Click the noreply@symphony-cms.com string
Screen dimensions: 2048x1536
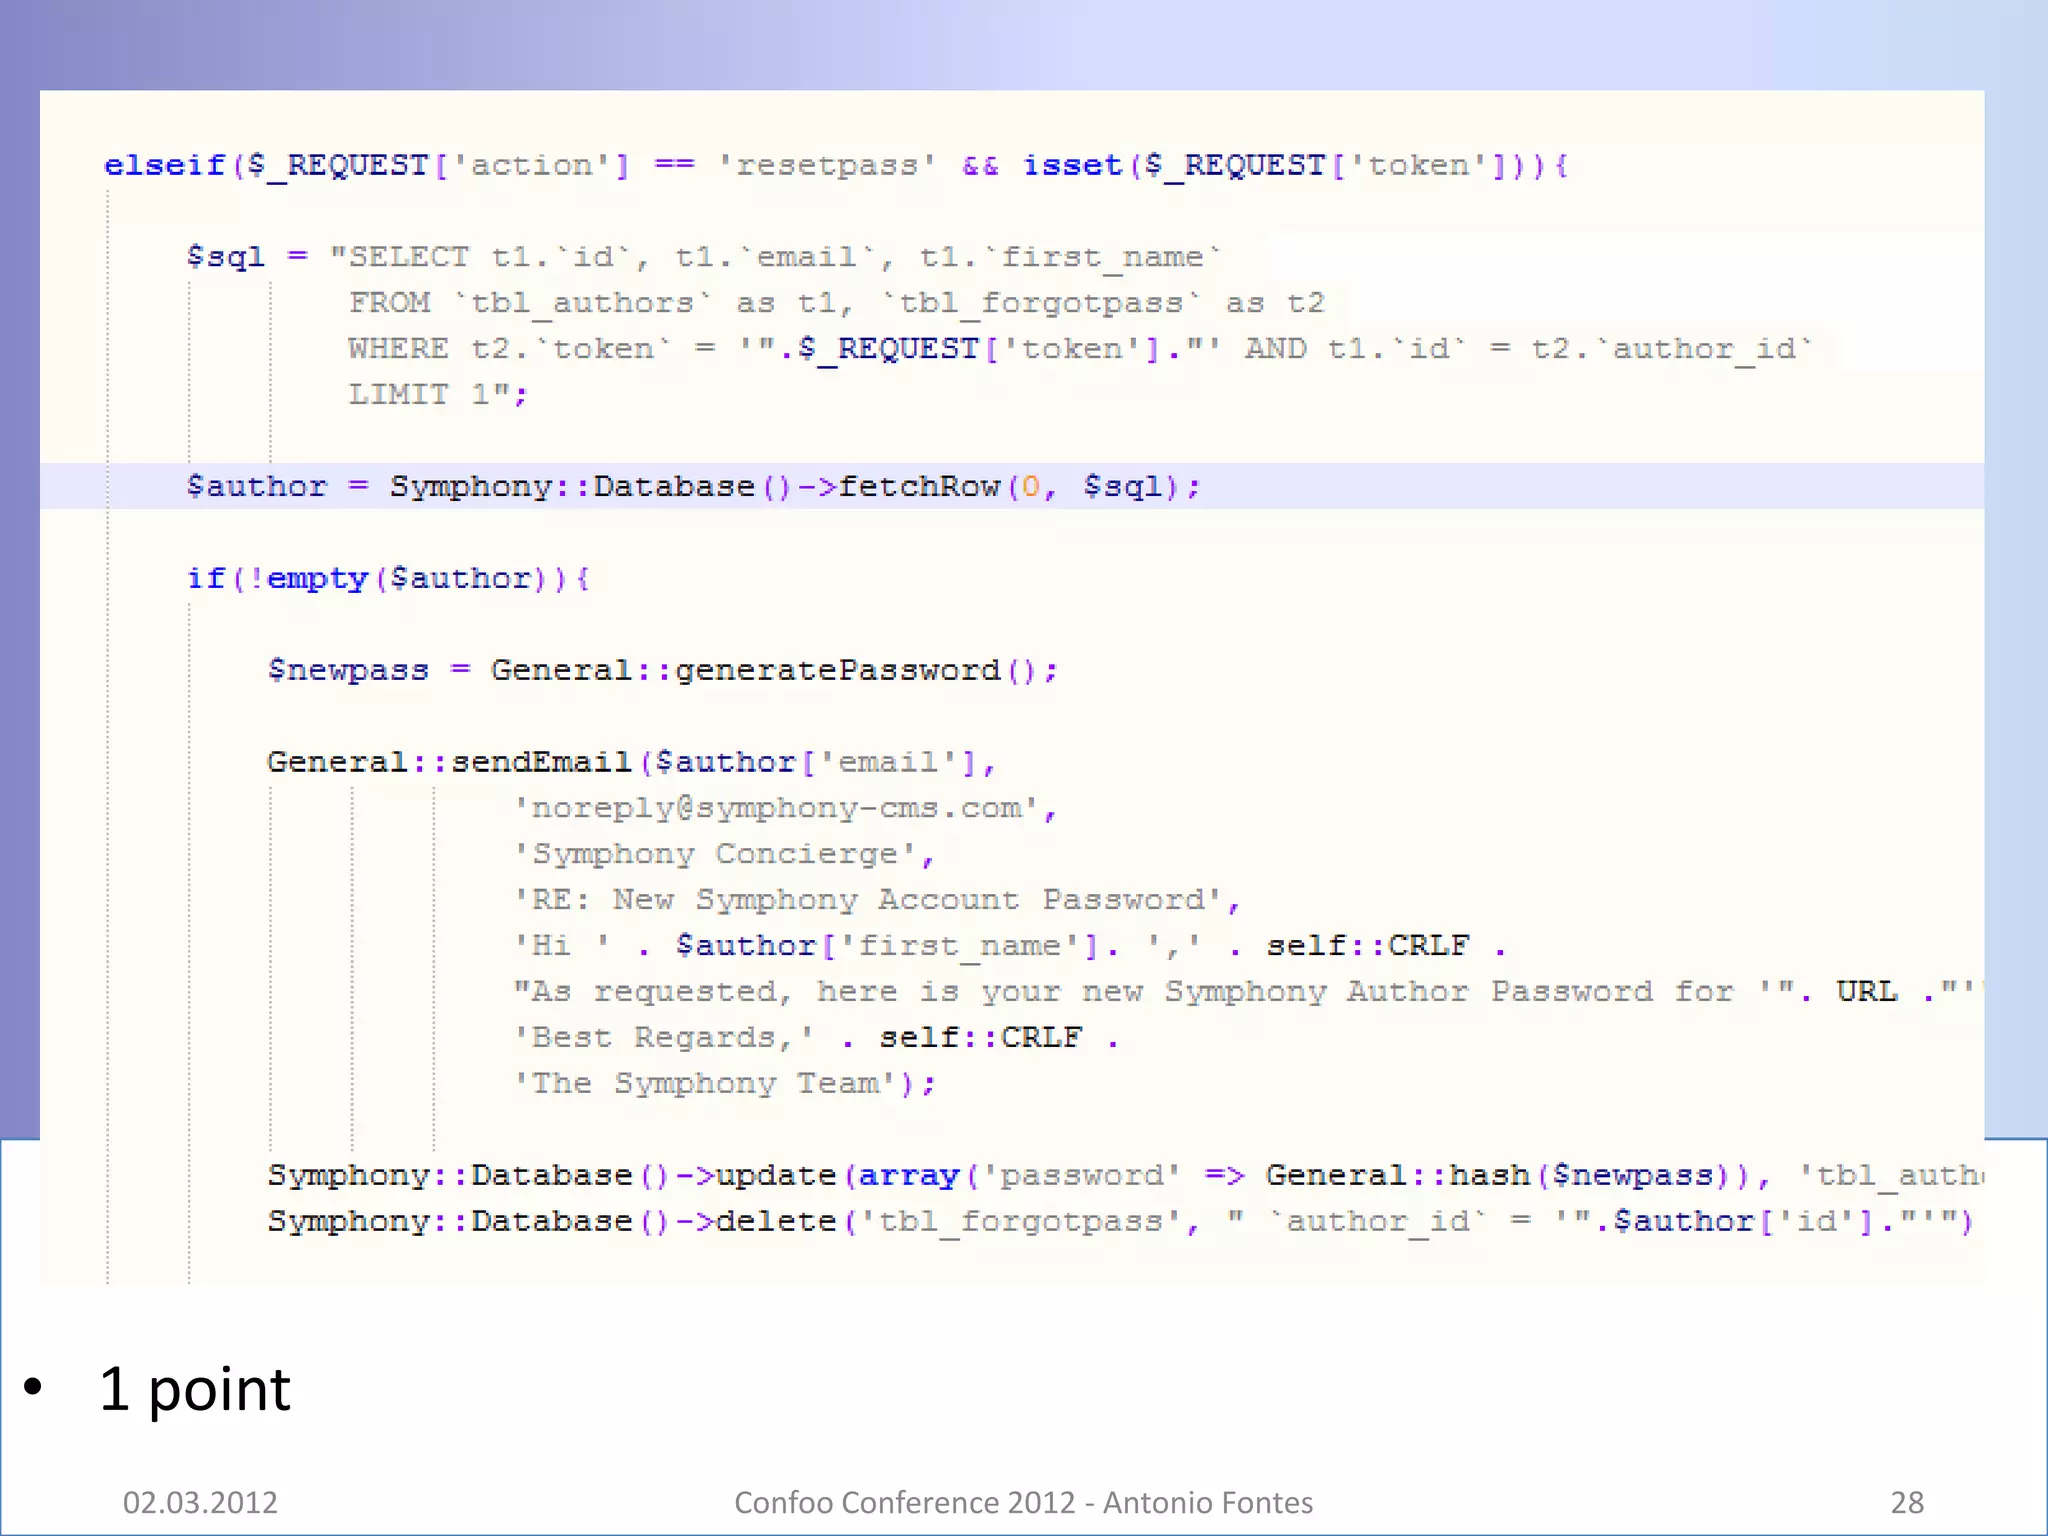click(777, 808)
